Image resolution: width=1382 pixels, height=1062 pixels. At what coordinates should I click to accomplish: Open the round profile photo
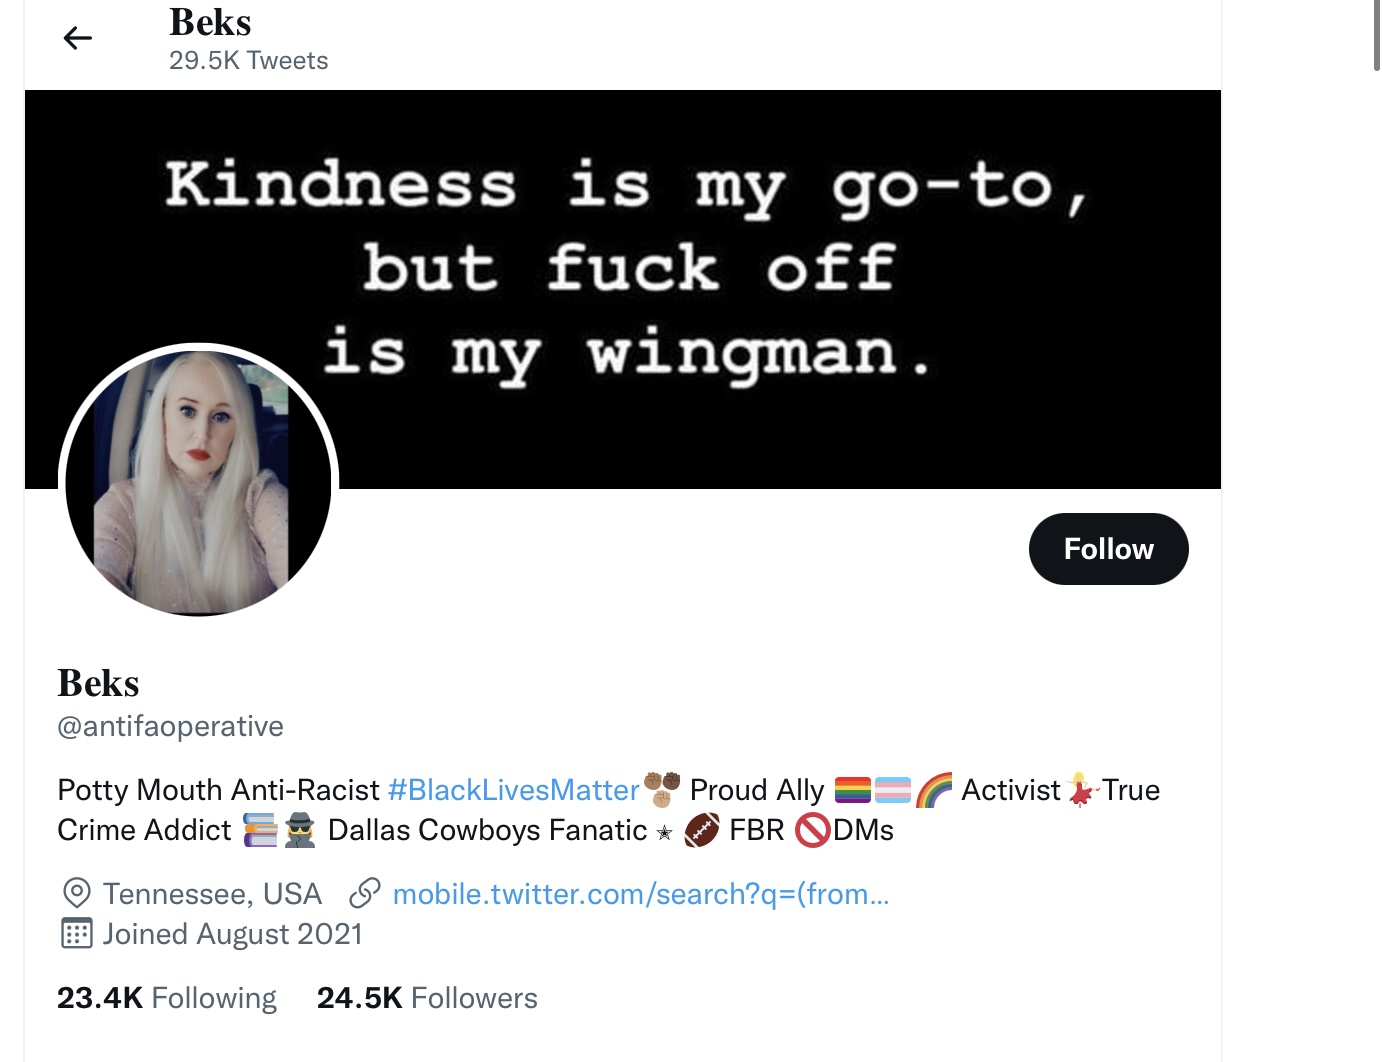[199, 480]
